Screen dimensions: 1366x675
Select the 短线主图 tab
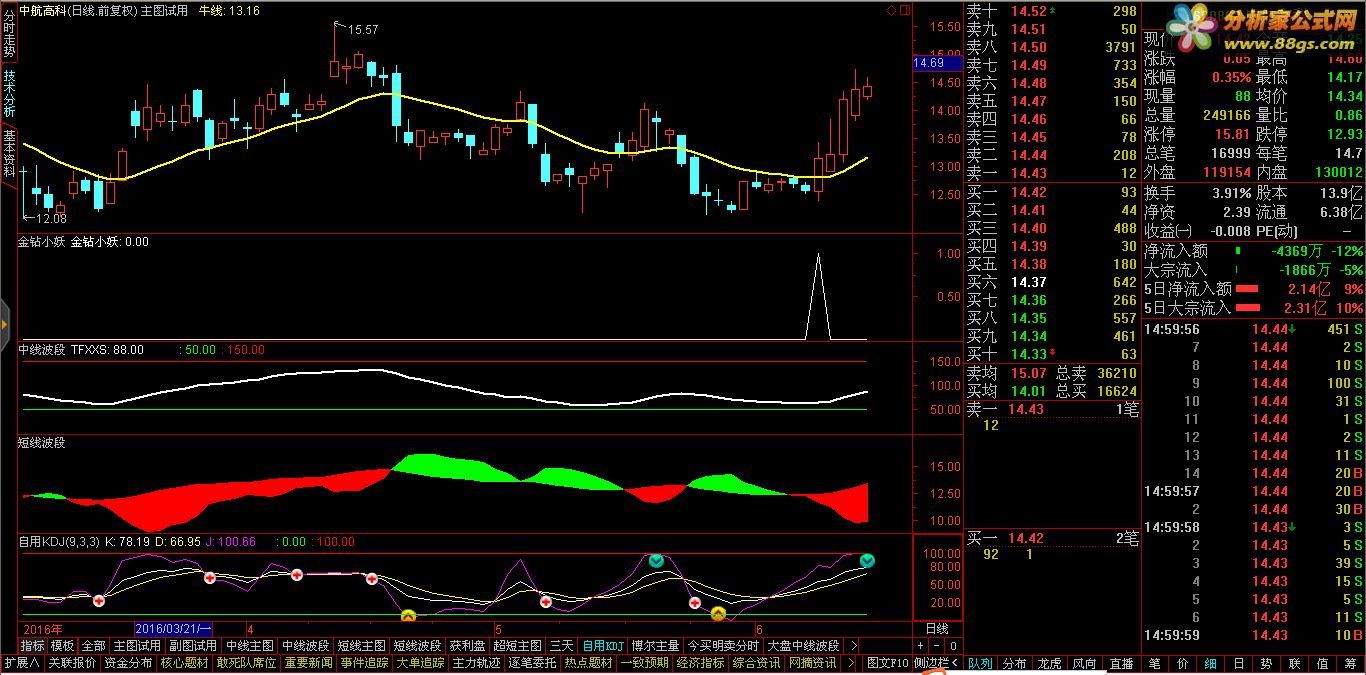[361, 646]
